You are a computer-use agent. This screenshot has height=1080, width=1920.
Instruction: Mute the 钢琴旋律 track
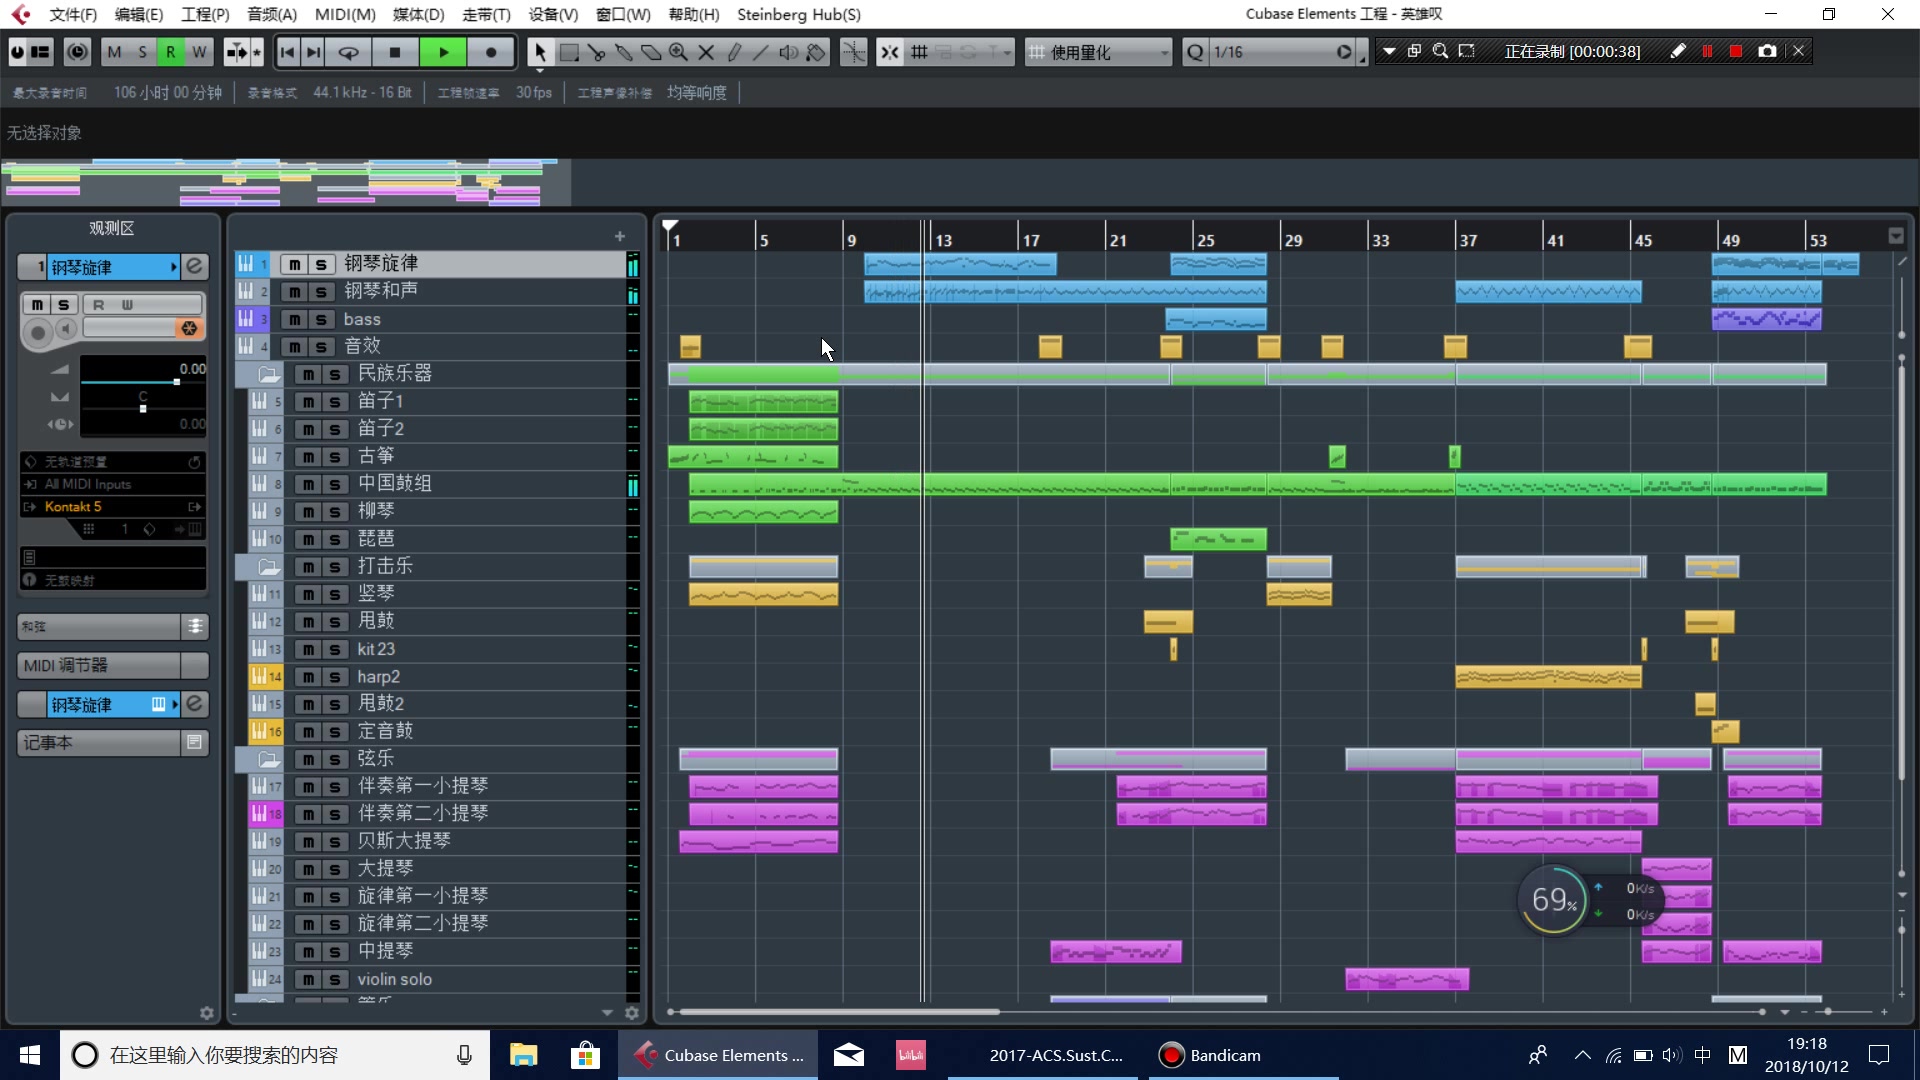tap(294, 264)
